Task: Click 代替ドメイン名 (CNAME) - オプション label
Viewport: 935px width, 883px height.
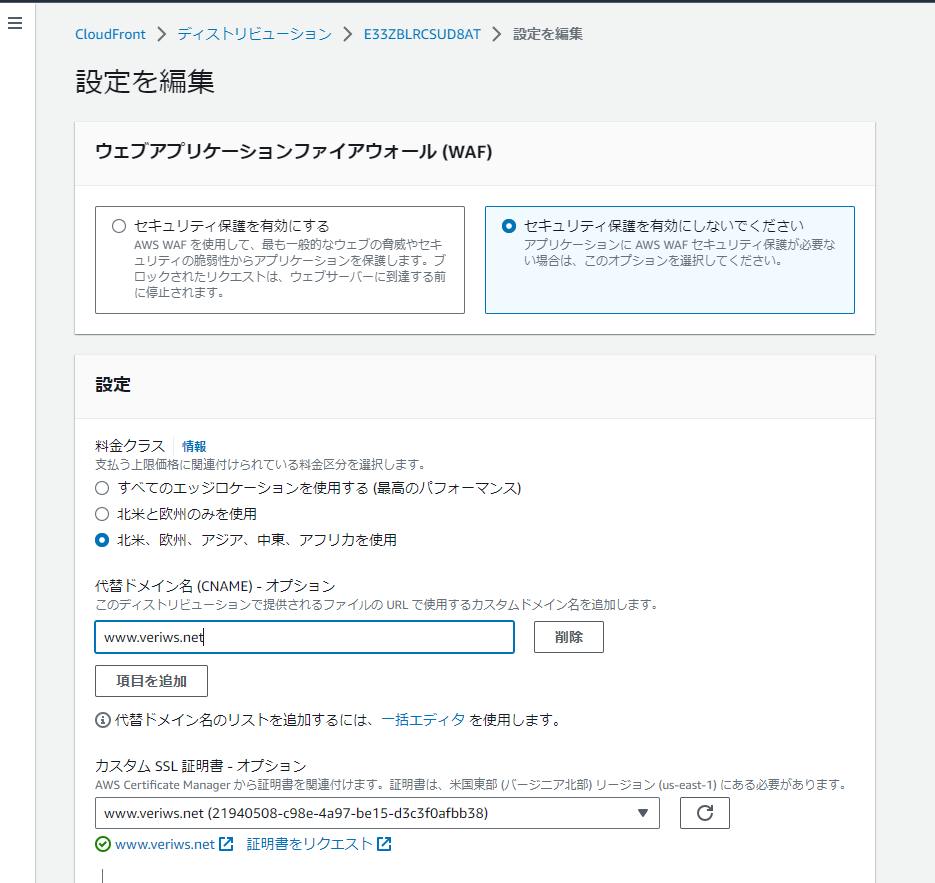Action: tap(215, 586)
